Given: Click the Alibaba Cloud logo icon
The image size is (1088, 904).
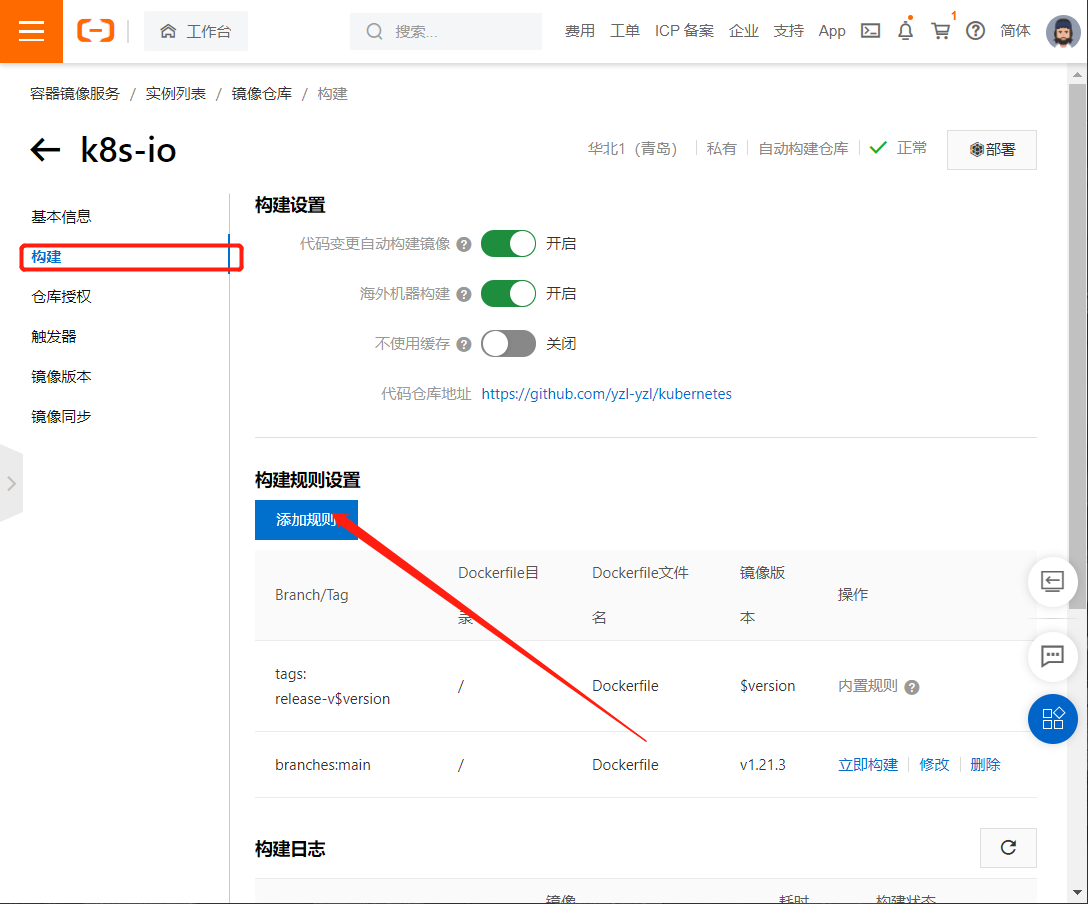Looking at the screenshot, I should click(95, 31).
